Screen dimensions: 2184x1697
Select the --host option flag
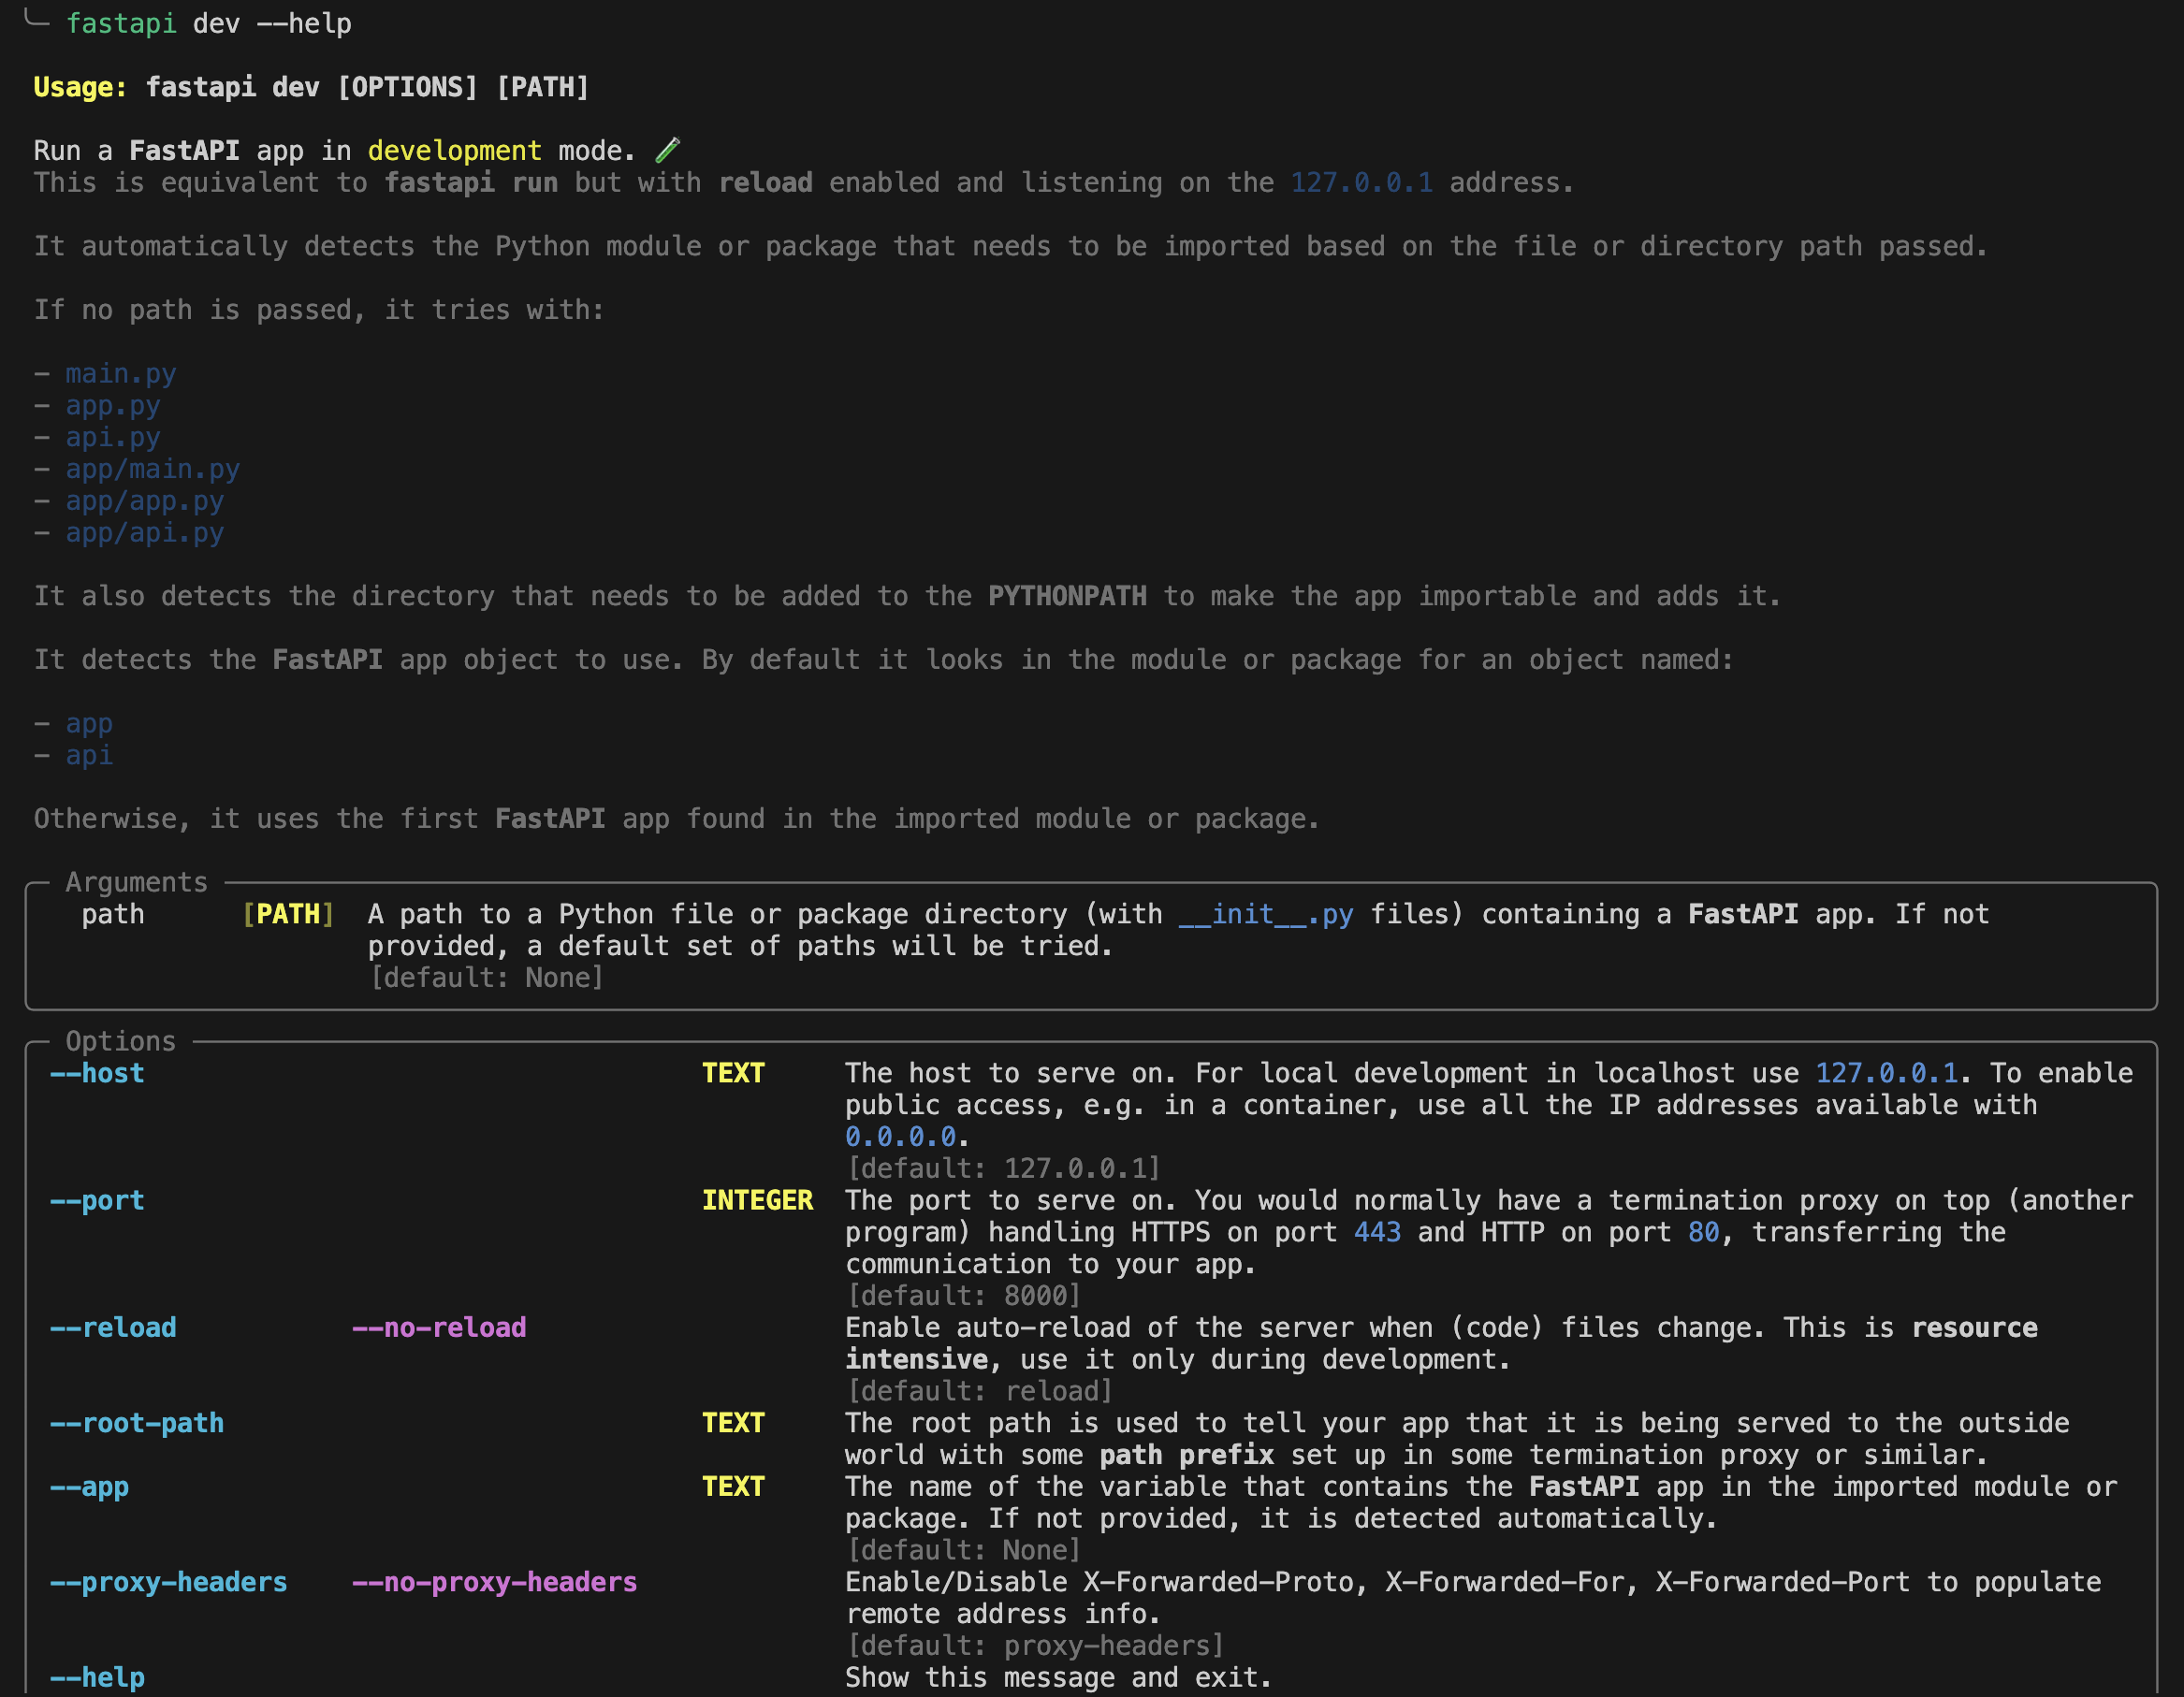tap(97, 1073)
